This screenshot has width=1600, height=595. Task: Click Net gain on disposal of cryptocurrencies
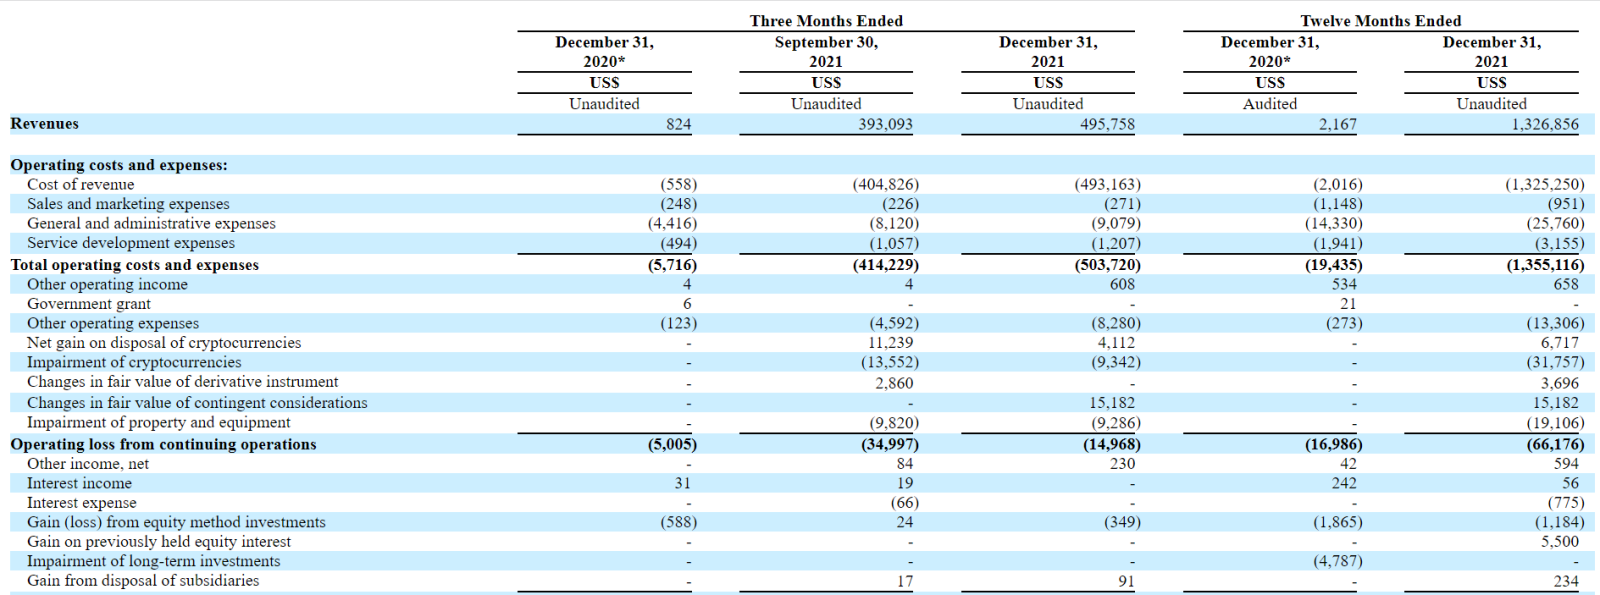coord(164,343)
